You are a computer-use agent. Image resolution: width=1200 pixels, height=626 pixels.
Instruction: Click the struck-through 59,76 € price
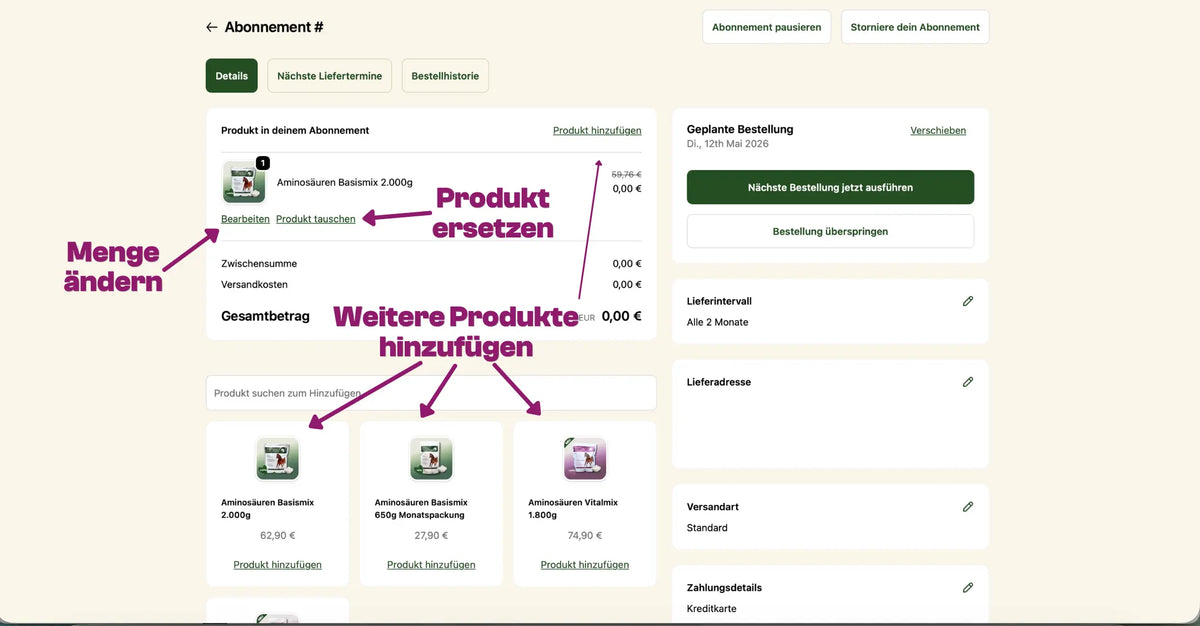coord(627,174)
